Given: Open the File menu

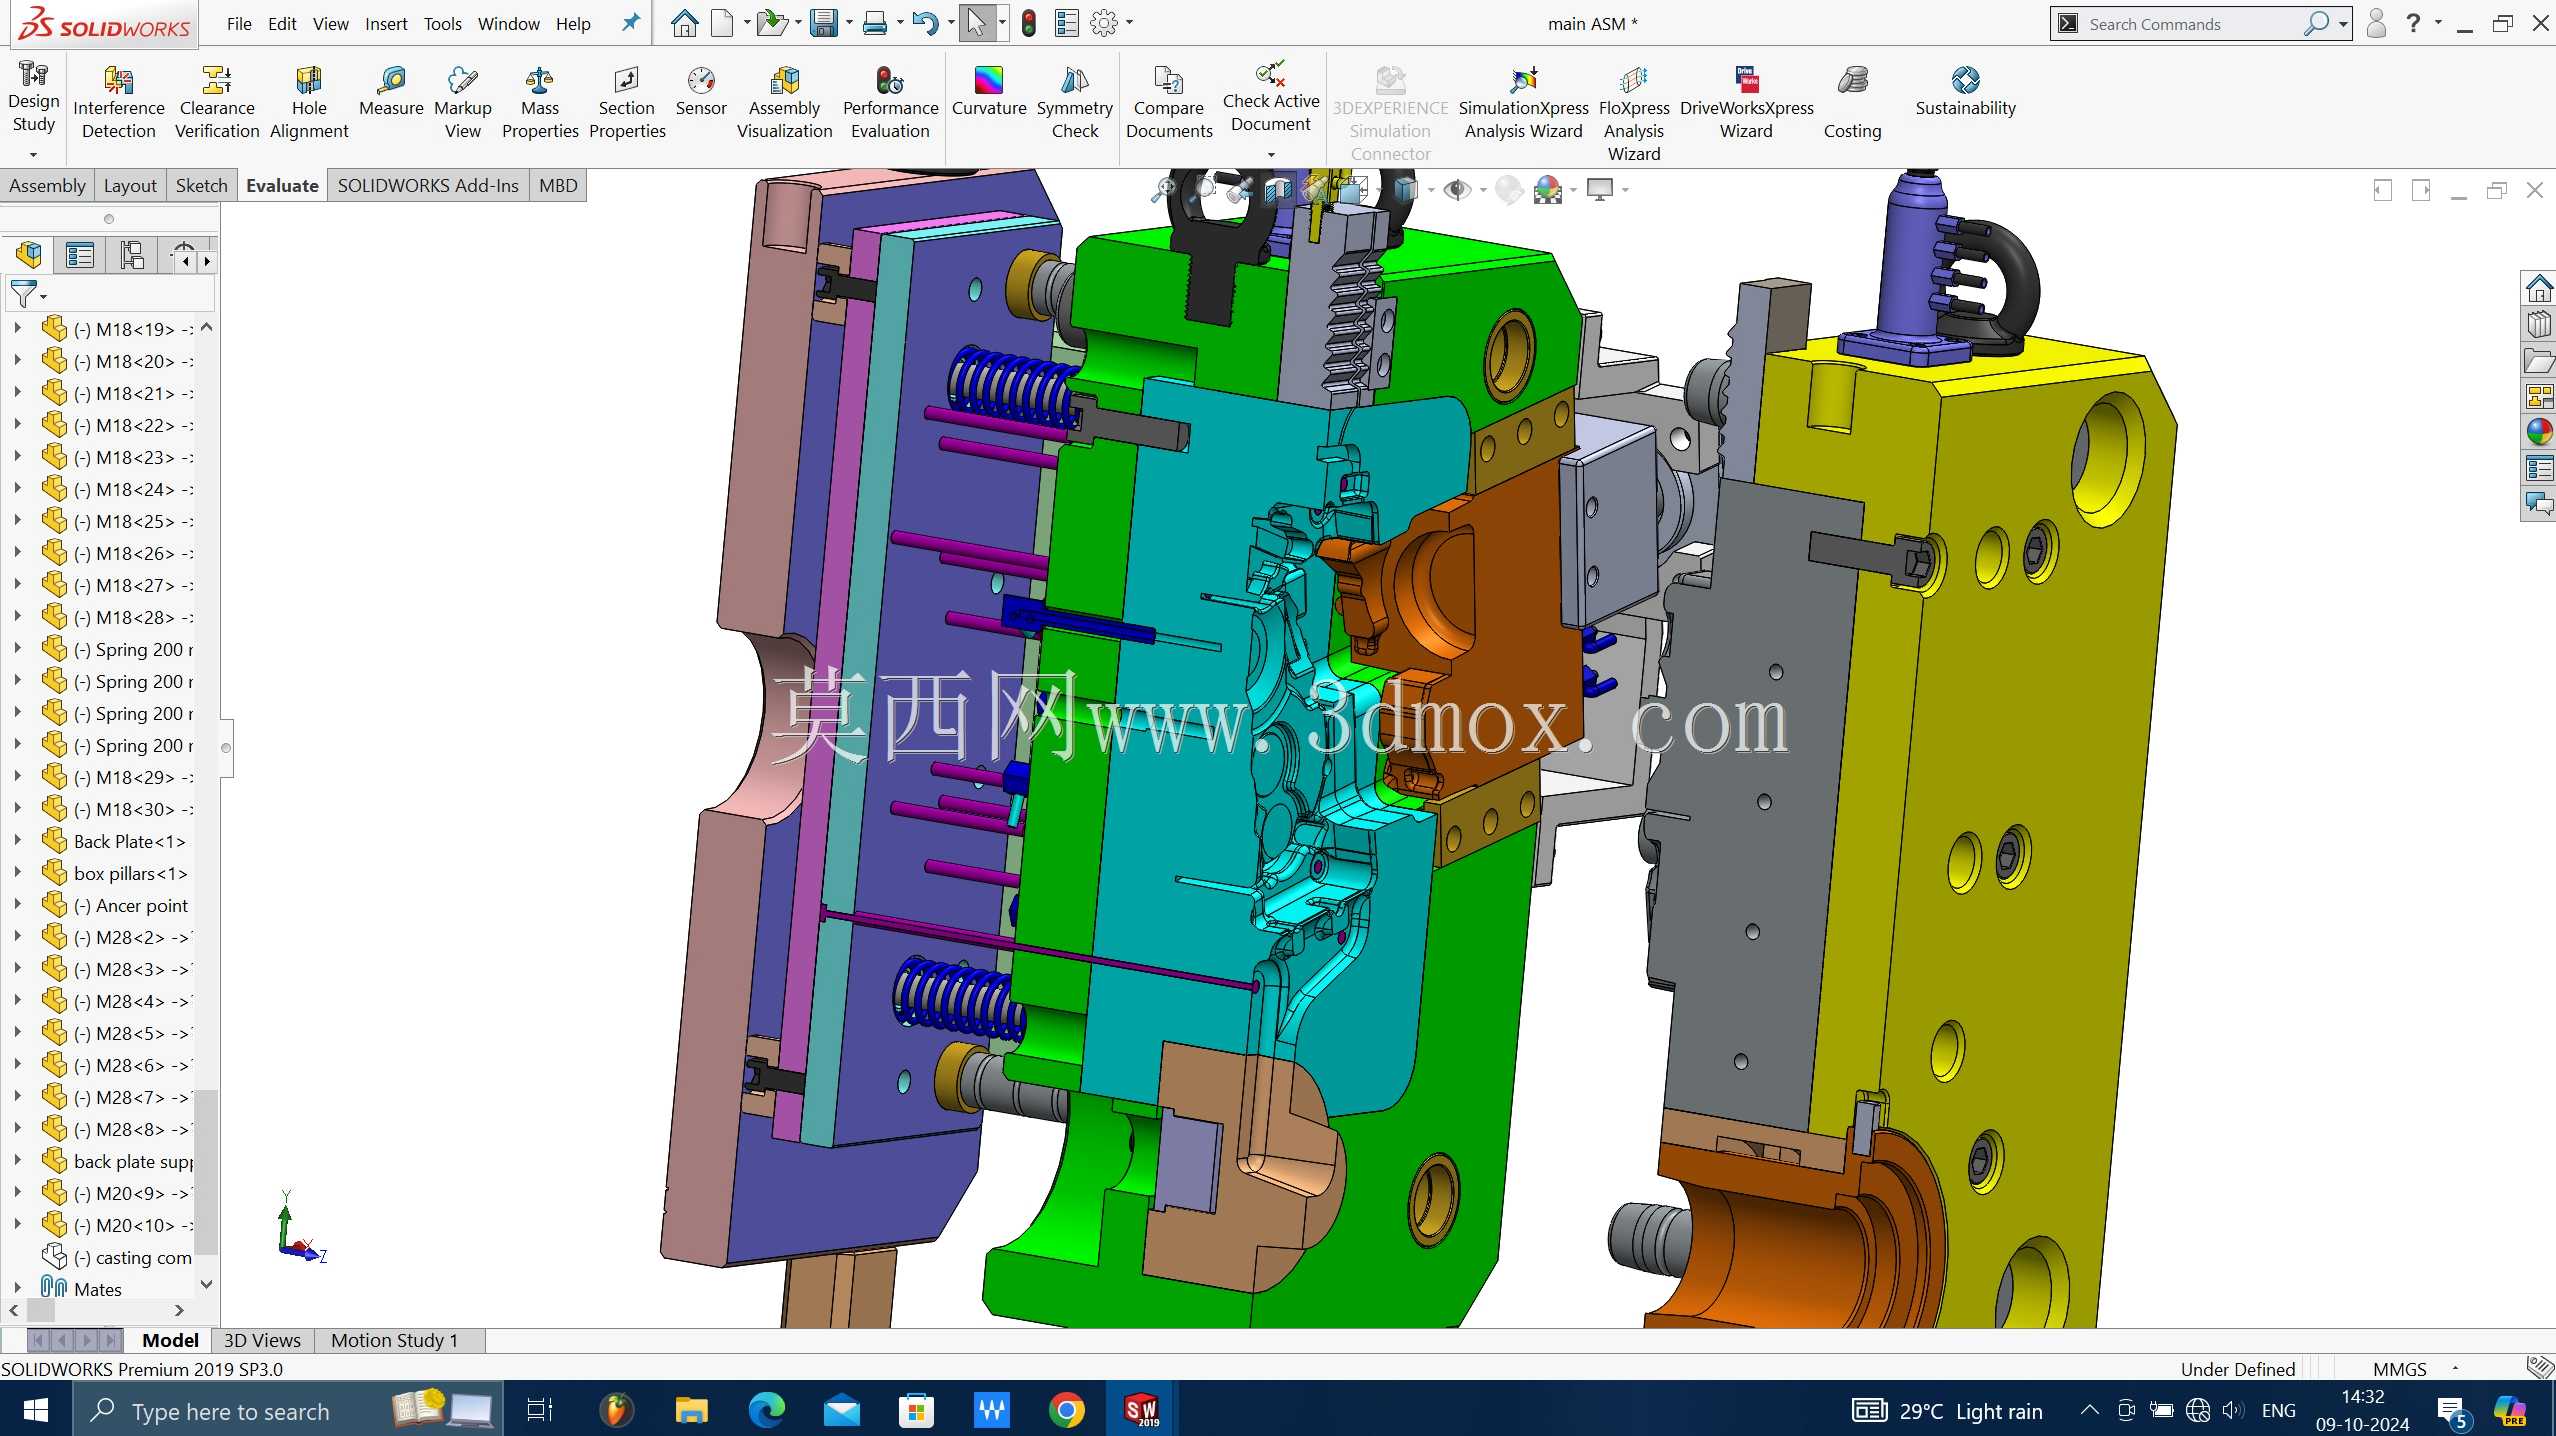Looking at the screenshot, I should (x=239, y=24).
